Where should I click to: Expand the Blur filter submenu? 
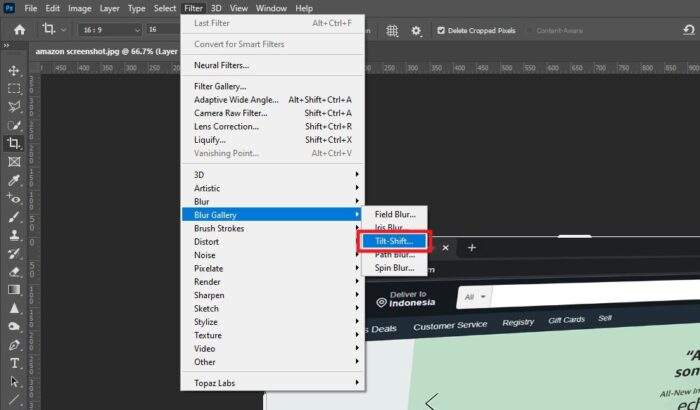coord(273,201)
